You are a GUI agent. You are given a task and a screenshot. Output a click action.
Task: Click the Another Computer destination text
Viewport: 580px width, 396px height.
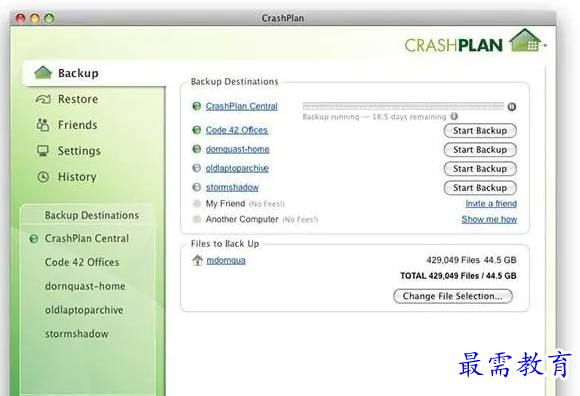pos(242,219)
